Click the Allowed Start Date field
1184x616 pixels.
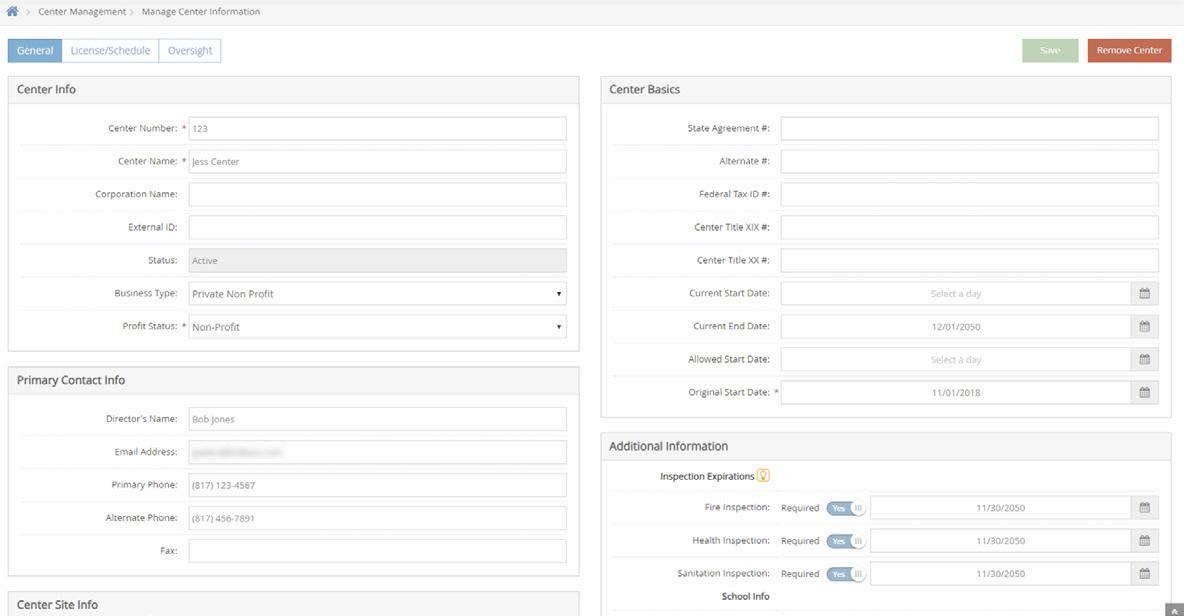click(x=956, y=359)
